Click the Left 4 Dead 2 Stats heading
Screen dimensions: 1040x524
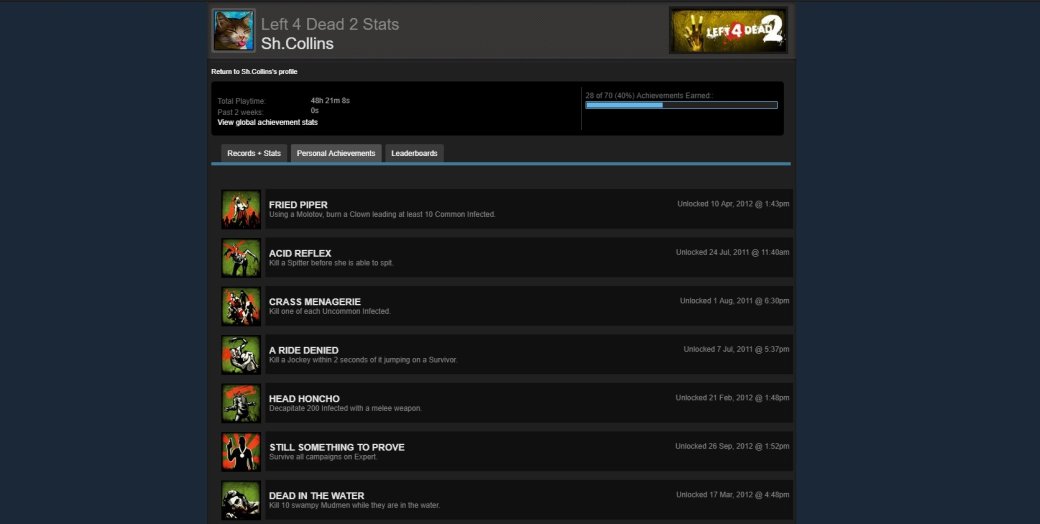point(330,25)
